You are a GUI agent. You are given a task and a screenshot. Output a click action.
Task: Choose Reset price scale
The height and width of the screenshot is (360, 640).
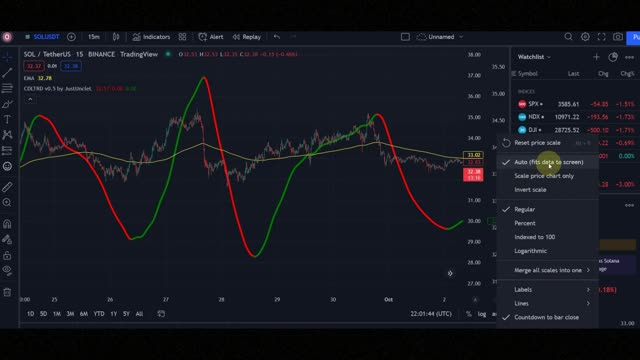tap(547, 143)
